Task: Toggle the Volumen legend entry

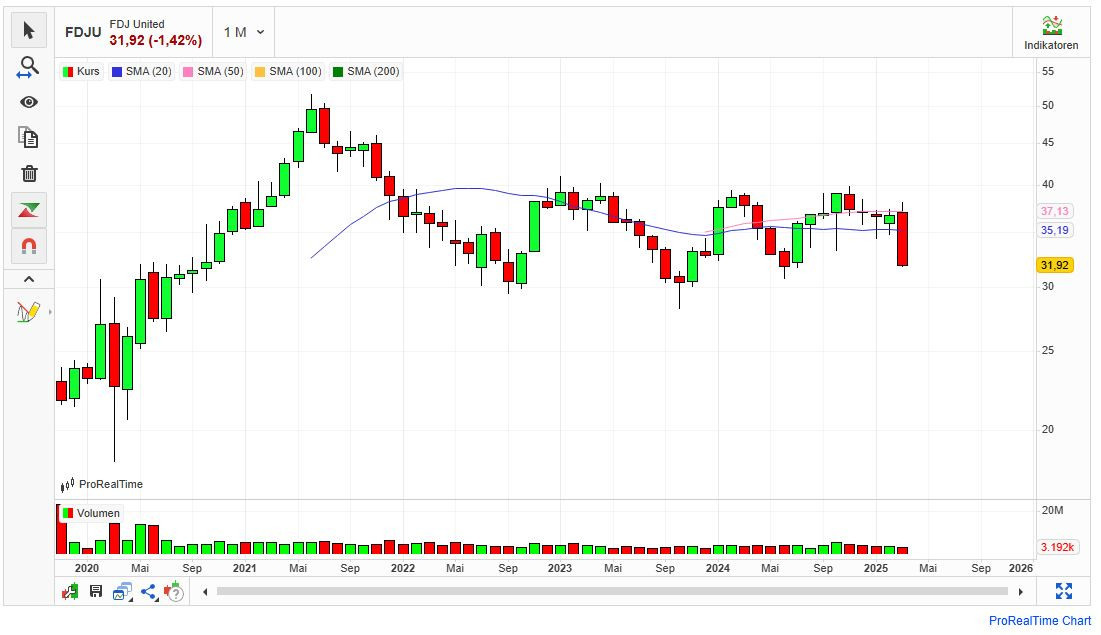Action: coord(91,513)
